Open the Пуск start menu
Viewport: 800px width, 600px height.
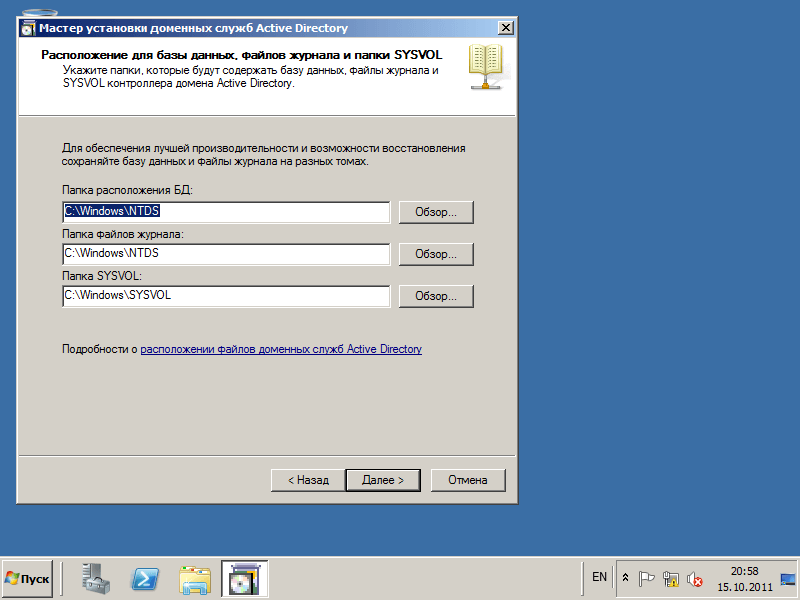pos(28,579)
